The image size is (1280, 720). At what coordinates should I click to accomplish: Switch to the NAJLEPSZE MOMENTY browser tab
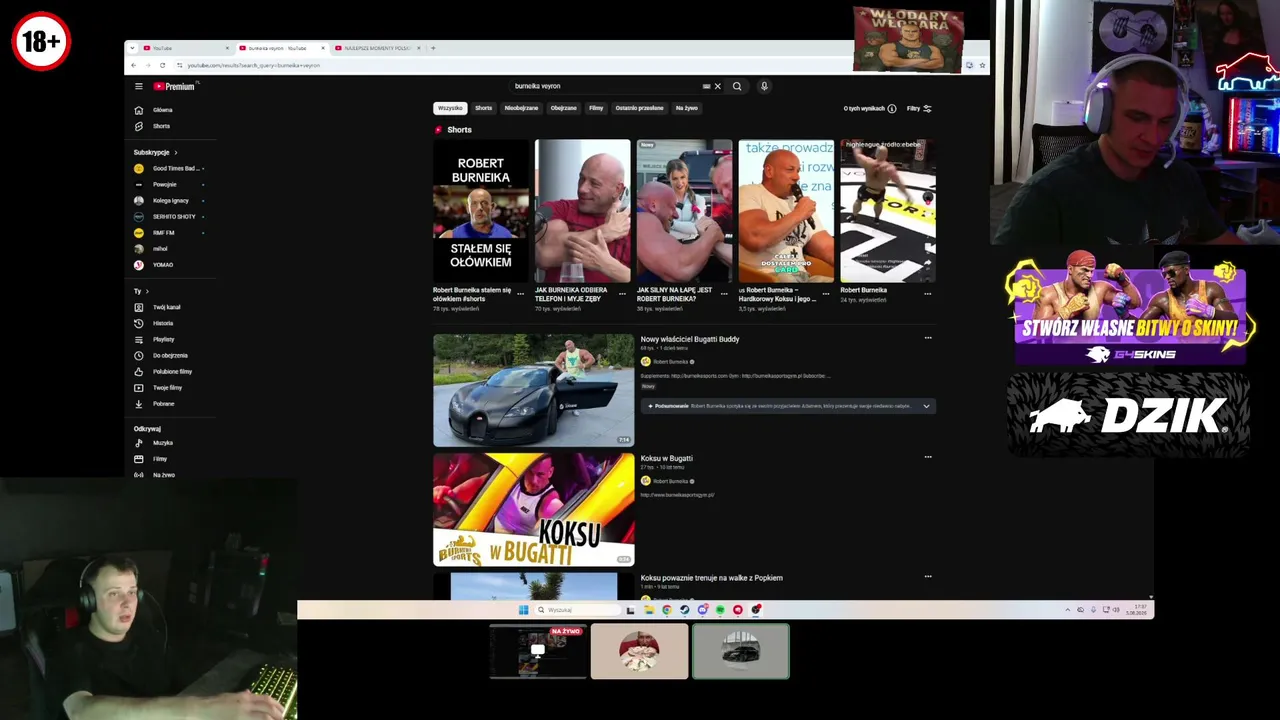(x=377, y=48)
